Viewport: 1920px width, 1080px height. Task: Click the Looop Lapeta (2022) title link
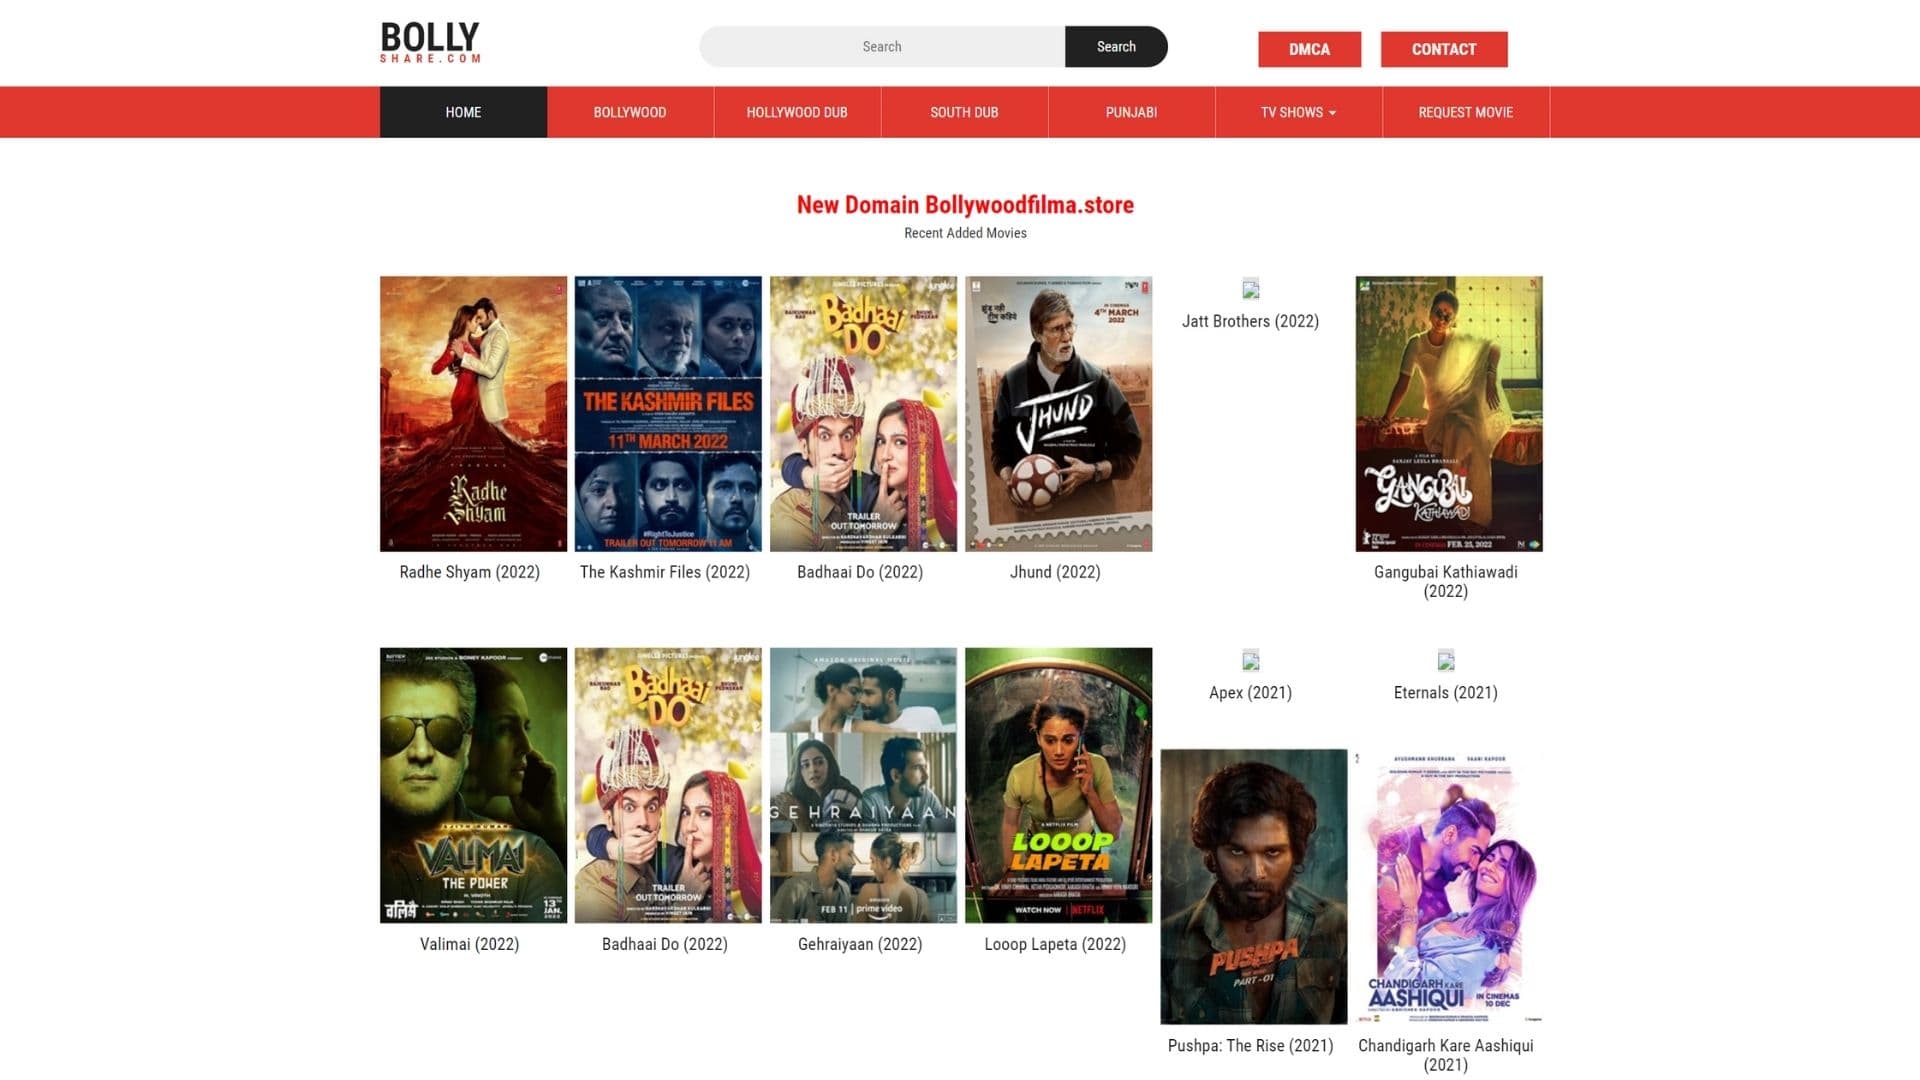pyautogui.click(x=1055, y=944)
